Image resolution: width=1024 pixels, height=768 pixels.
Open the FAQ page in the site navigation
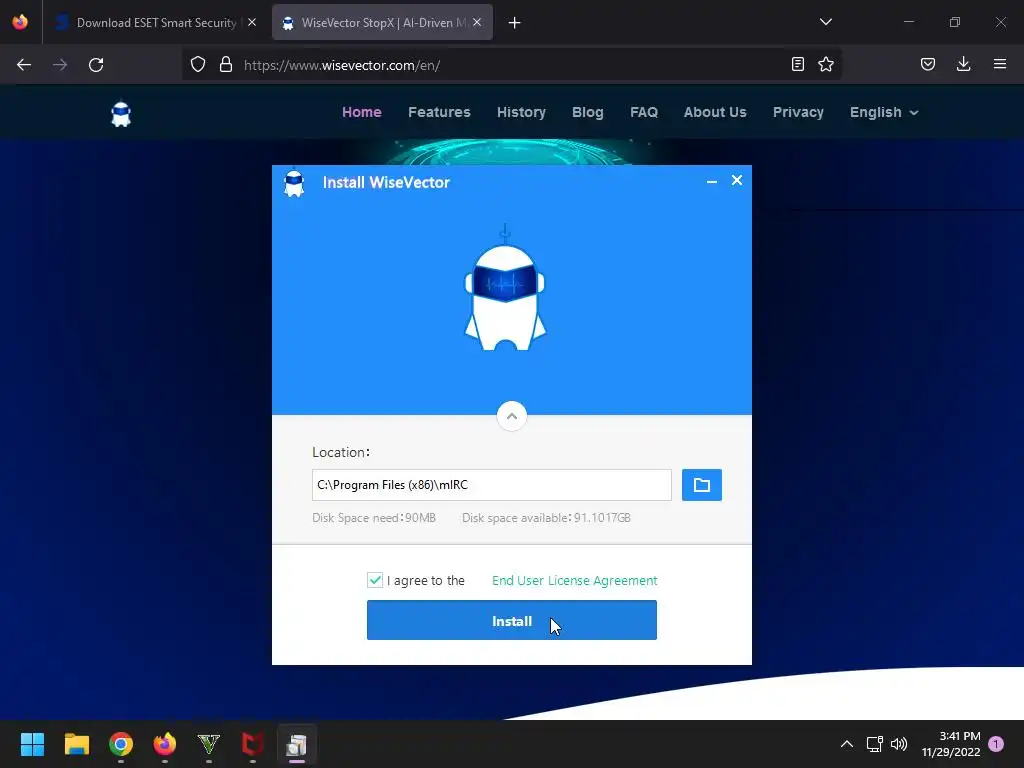(x=643, y=112)
